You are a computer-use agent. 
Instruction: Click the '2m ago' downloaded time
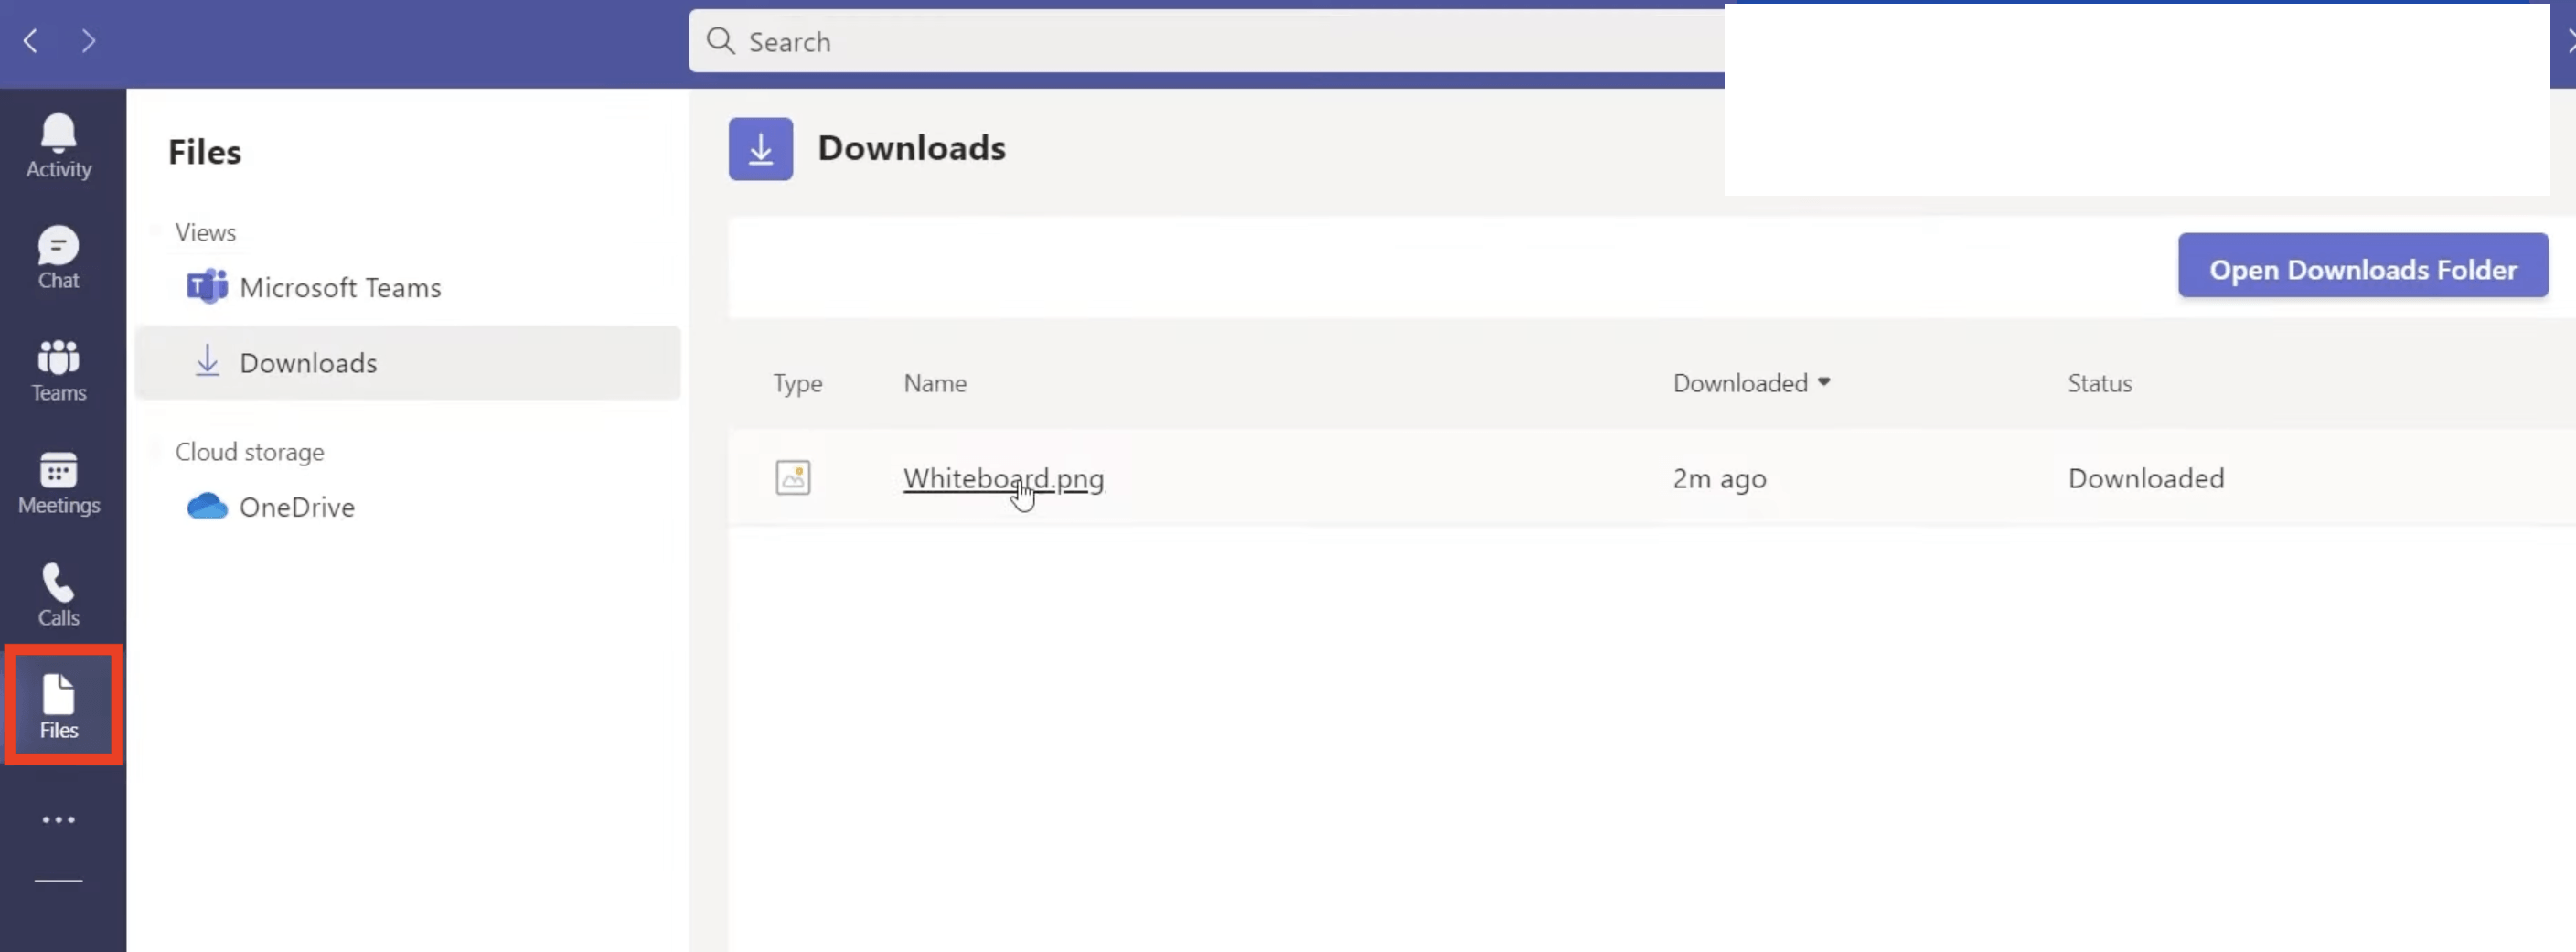(x=1719, y=479)
